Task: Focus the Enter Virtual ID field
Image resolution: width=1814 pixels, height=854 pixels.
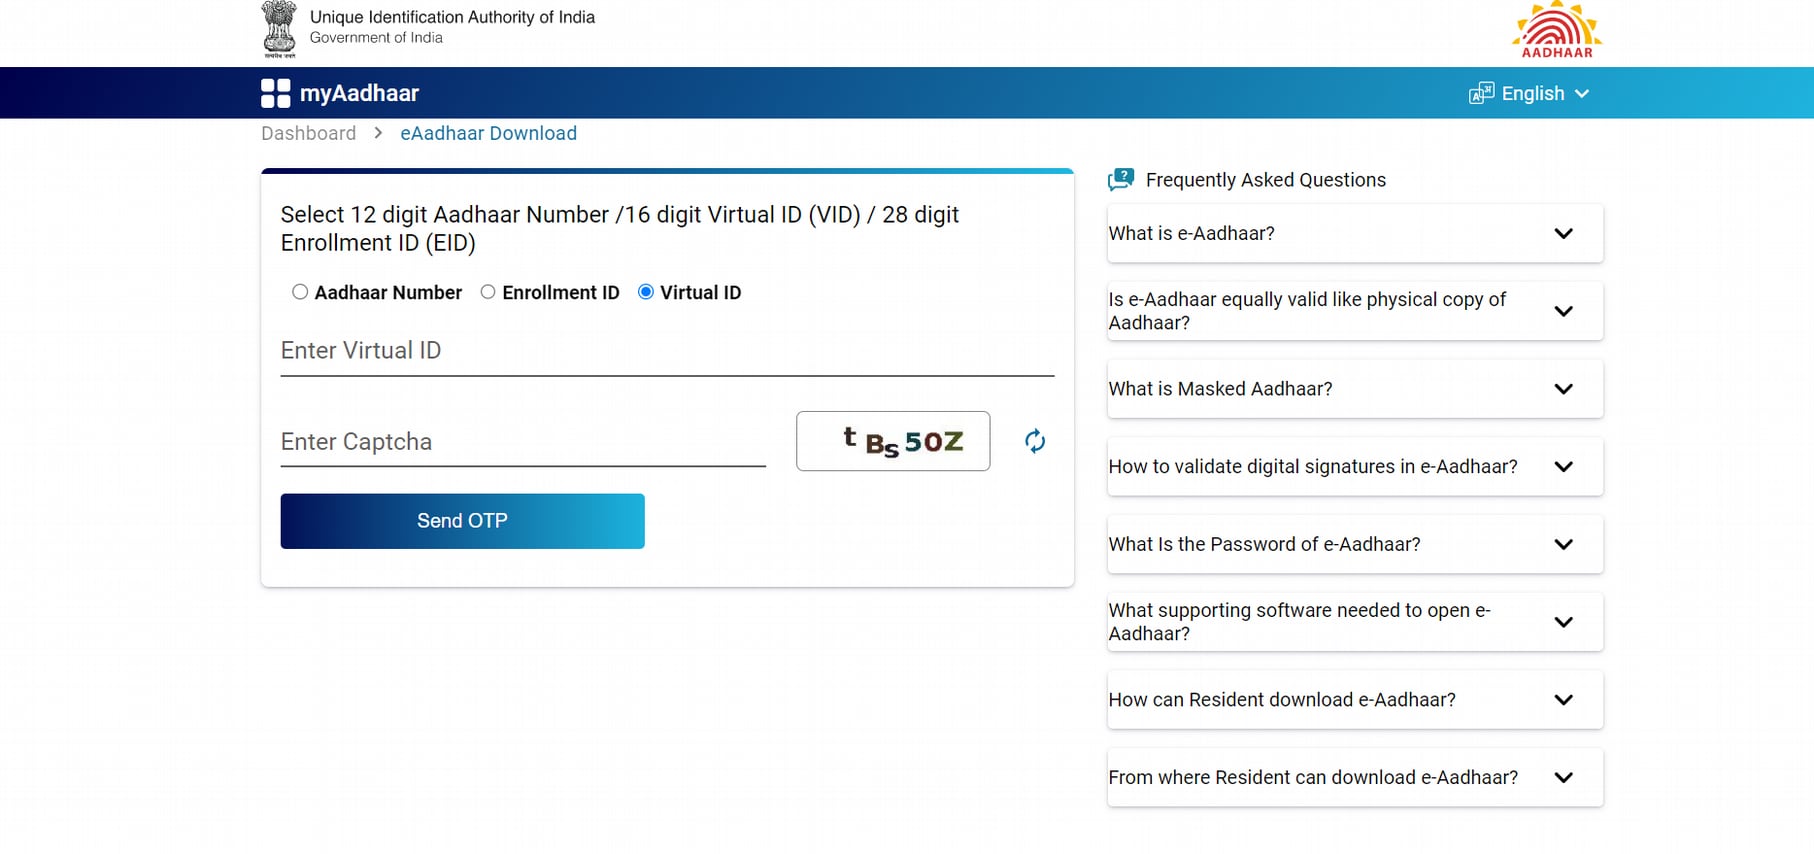Action: (x=667, y=351)
